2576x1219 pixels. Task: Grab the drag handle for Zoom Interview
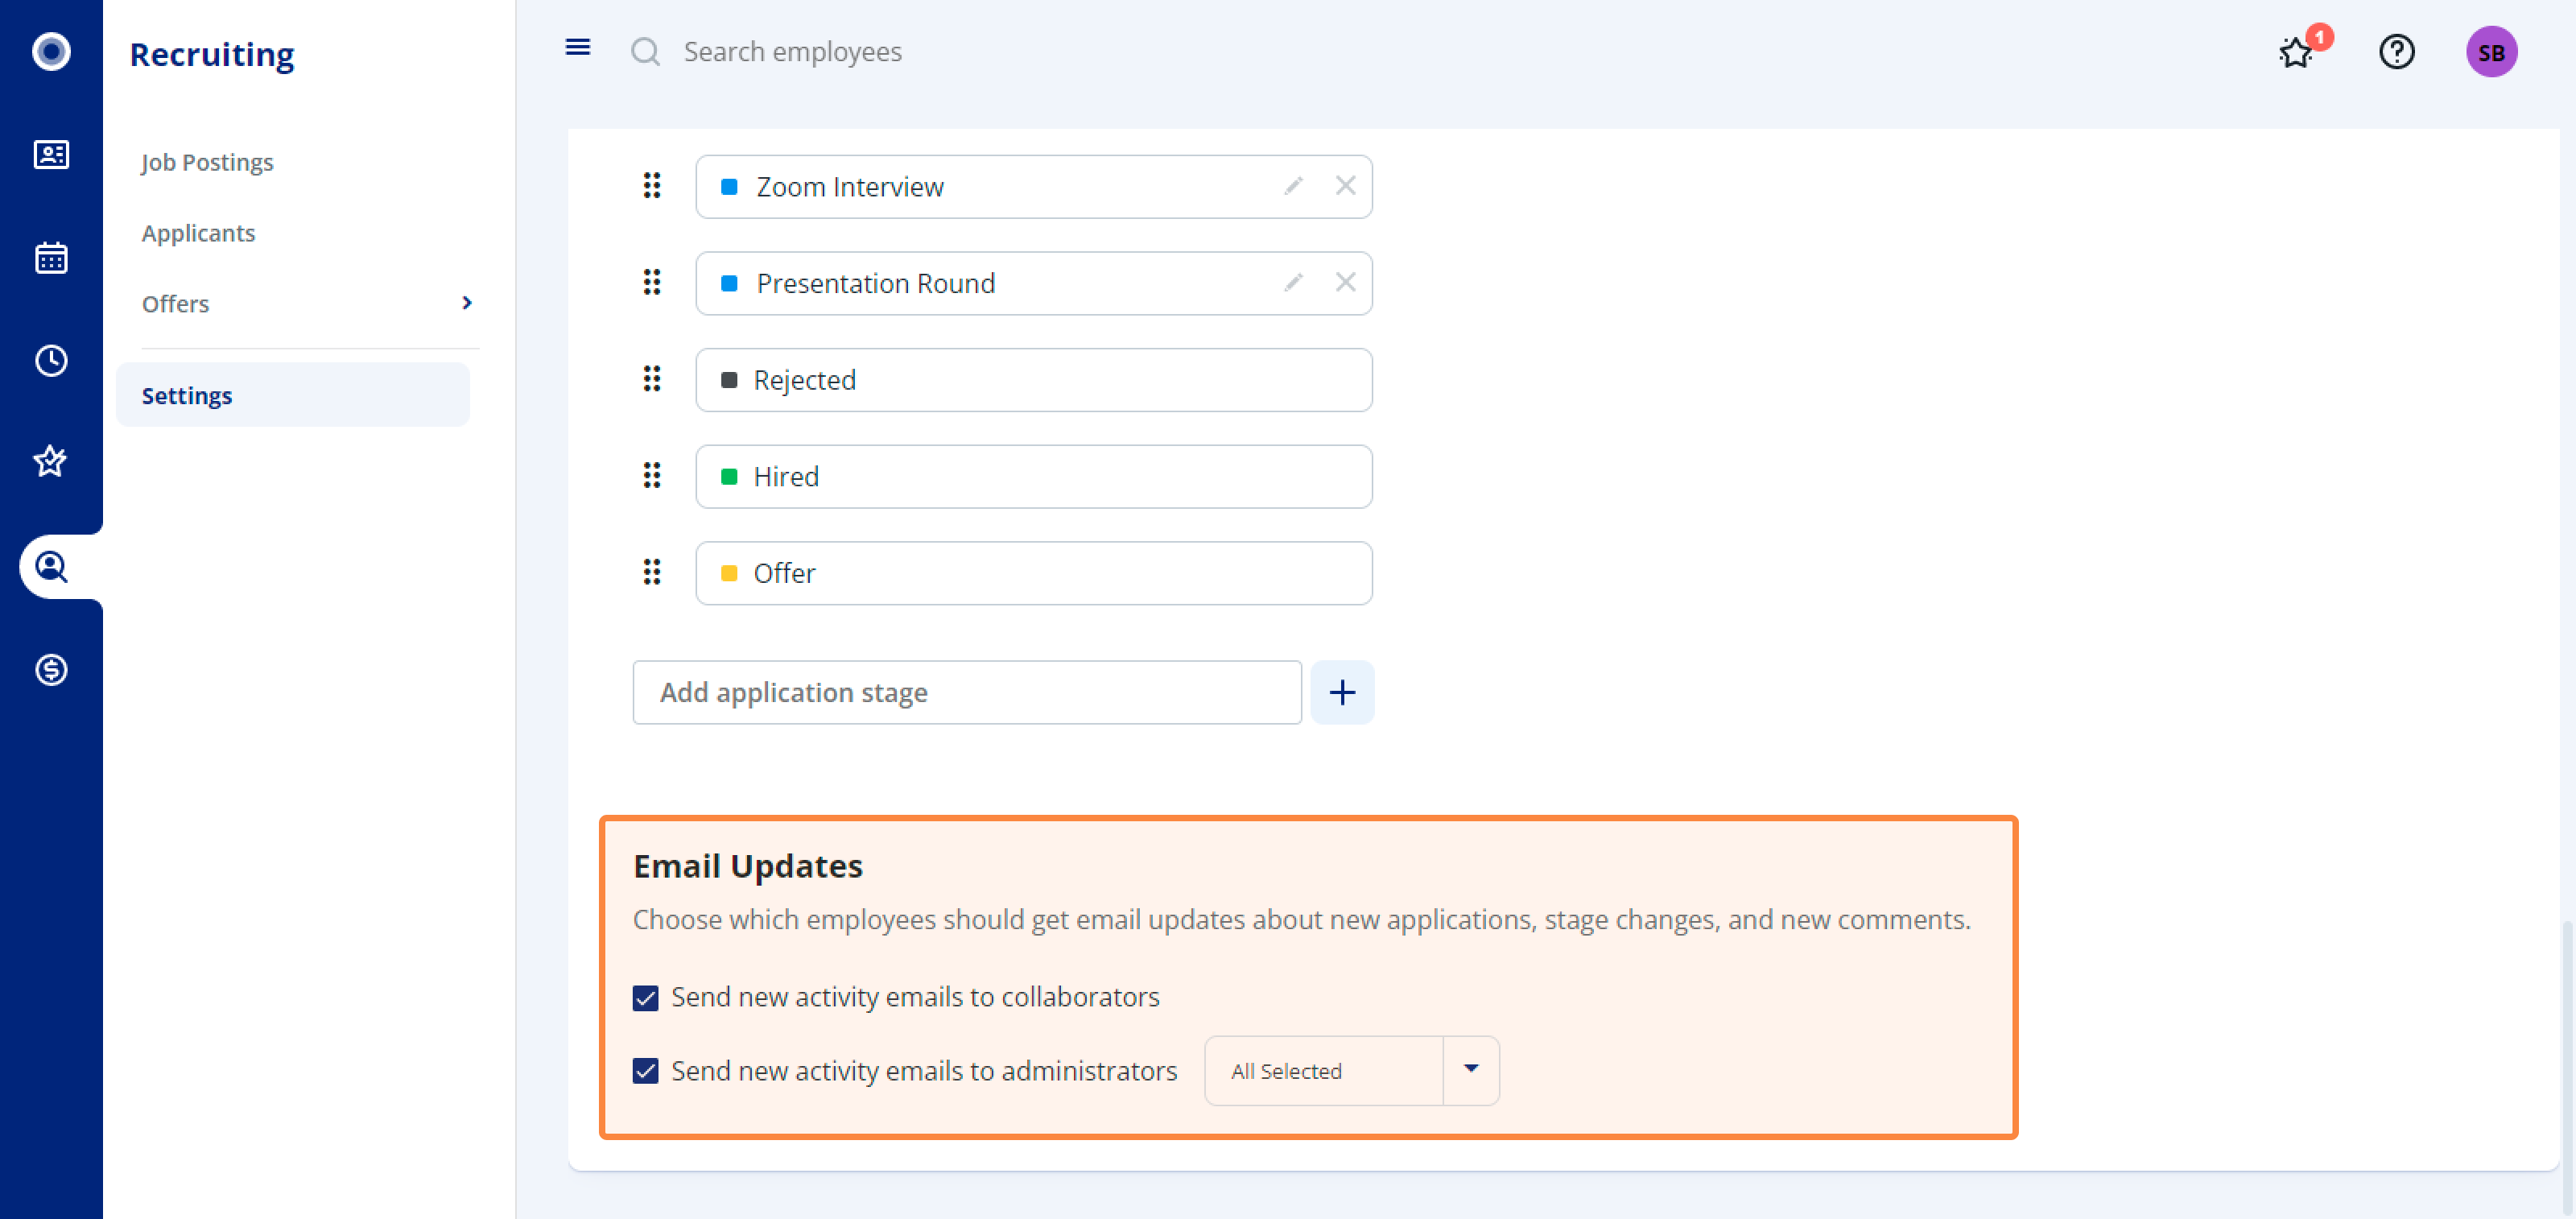tap(652, 185)
